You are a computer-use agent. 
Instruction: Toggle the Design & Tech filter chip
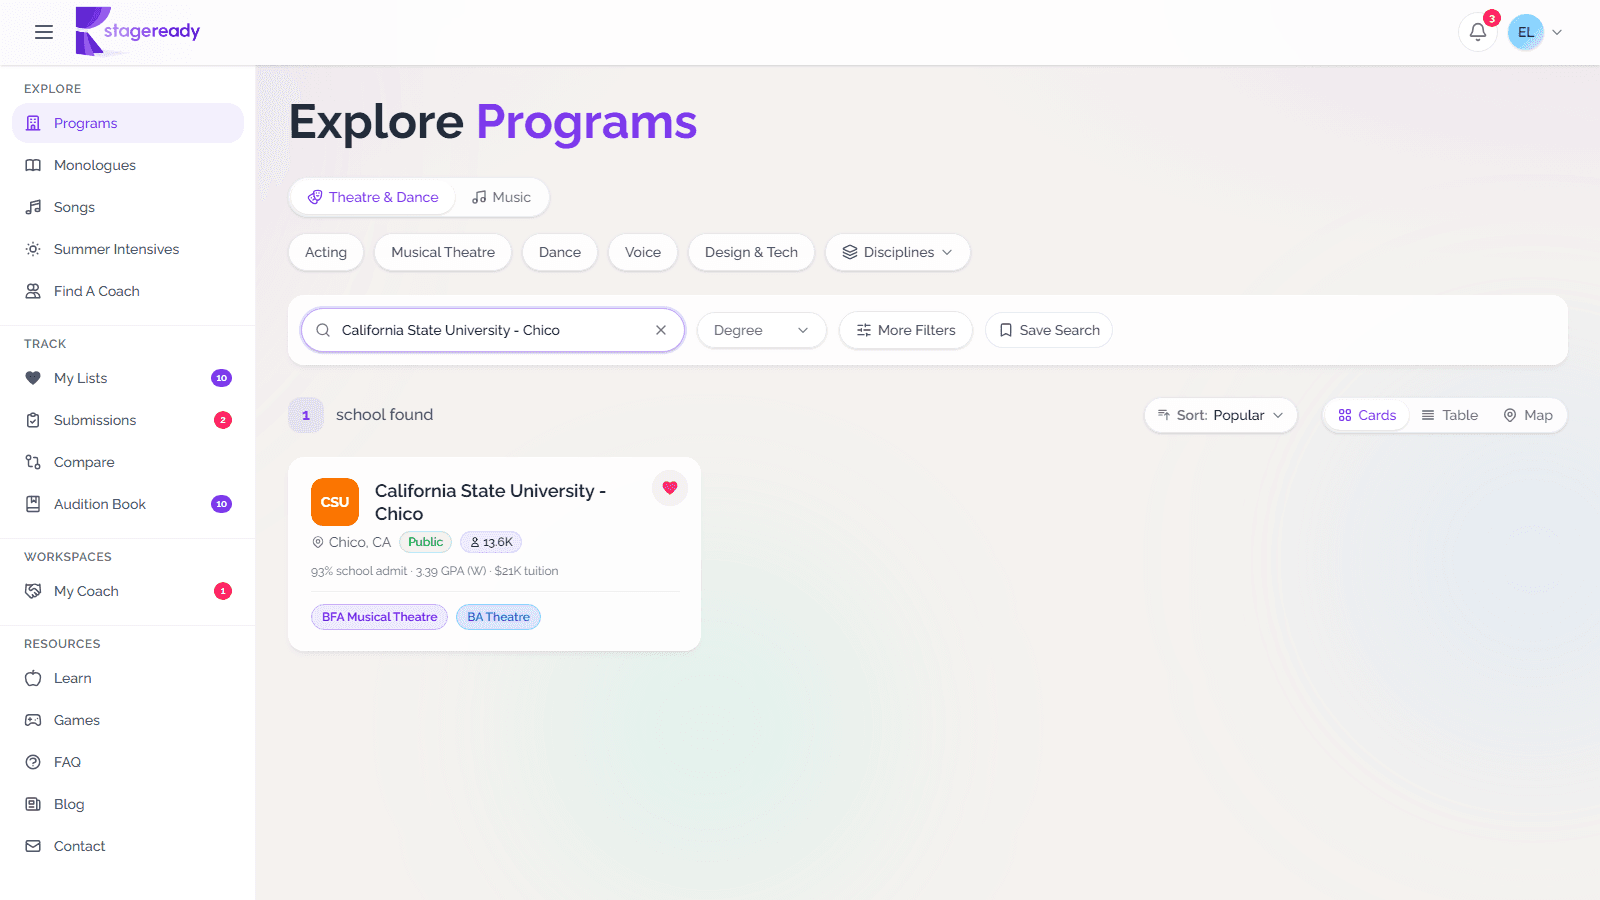tap(751, 252)
